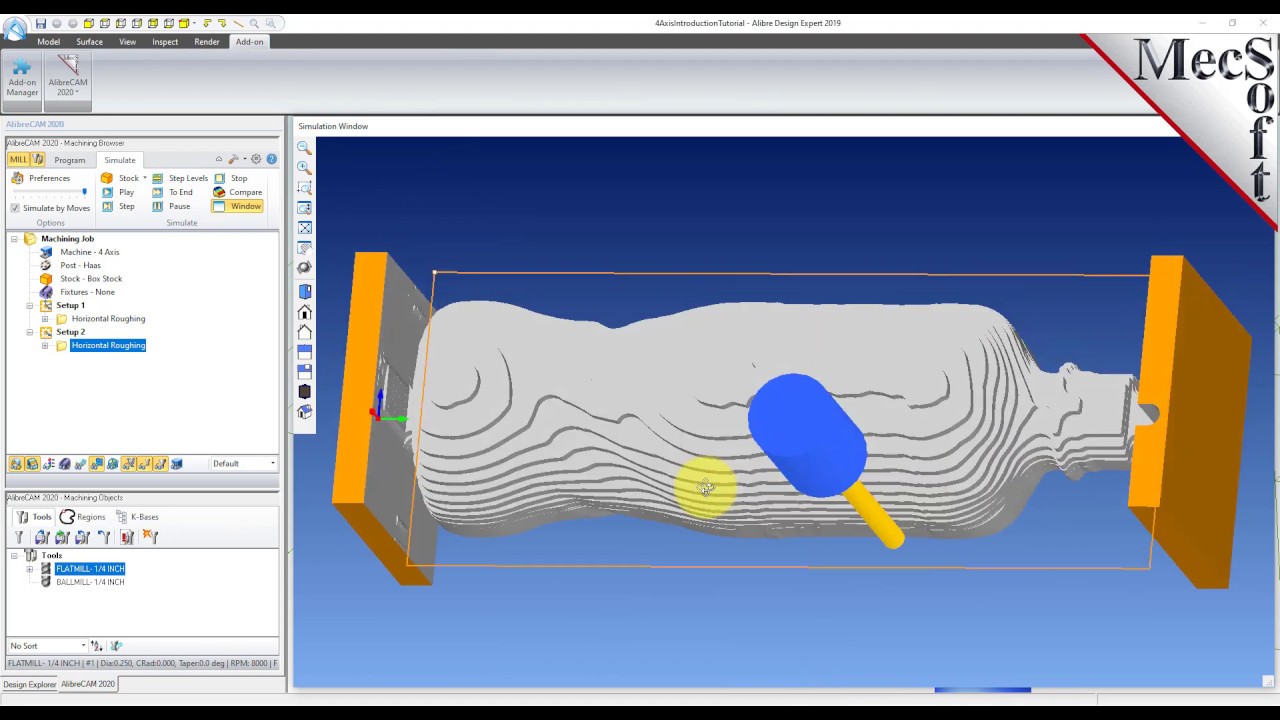Open the Stock dropdown arrow
This screenshot has height=720, width=1280.
[145, 178]
